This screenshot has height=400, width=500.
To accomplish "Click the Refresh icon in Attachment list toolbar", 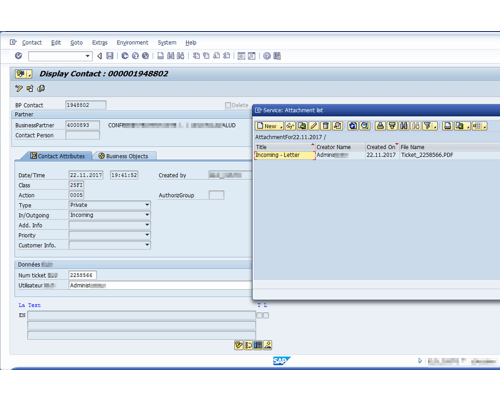I will [x=353, y=126].
